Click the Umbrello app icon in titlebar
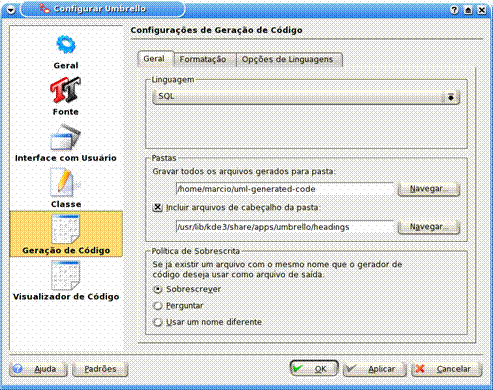The width and height of the screenshot is (493, 390). (44, 8)
